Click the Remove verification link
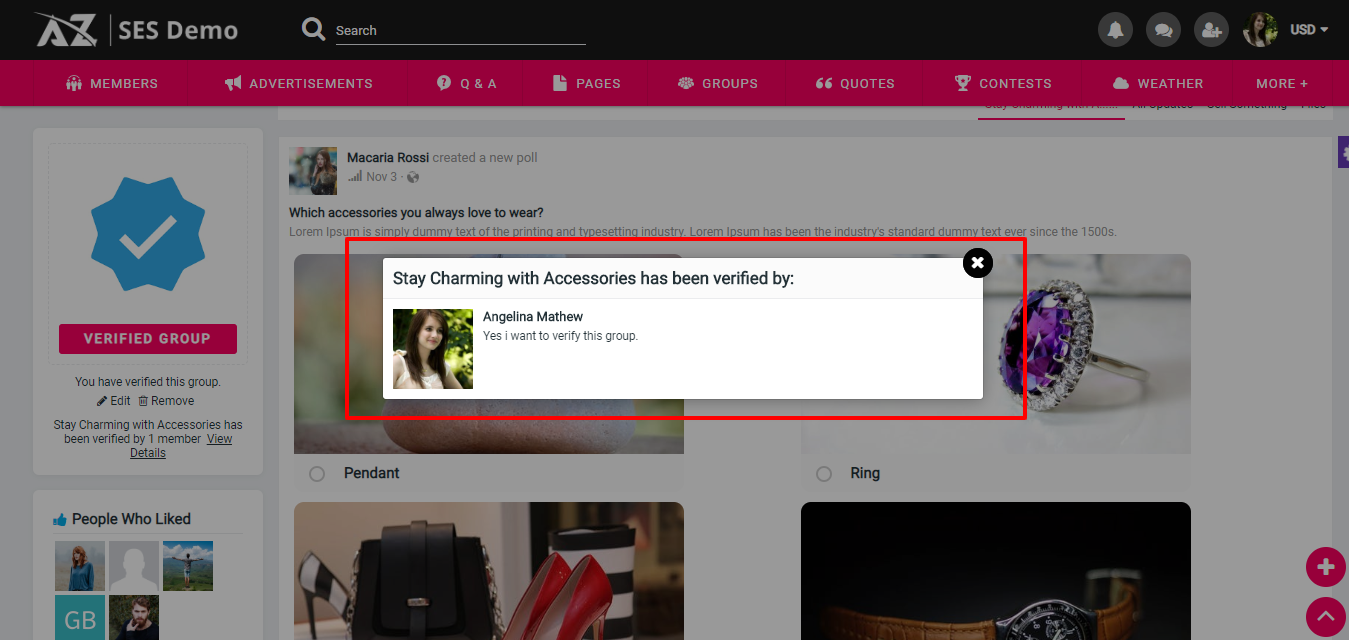Image resolution: width=1349 pixels, height=640 pixels. pos(166,401)
